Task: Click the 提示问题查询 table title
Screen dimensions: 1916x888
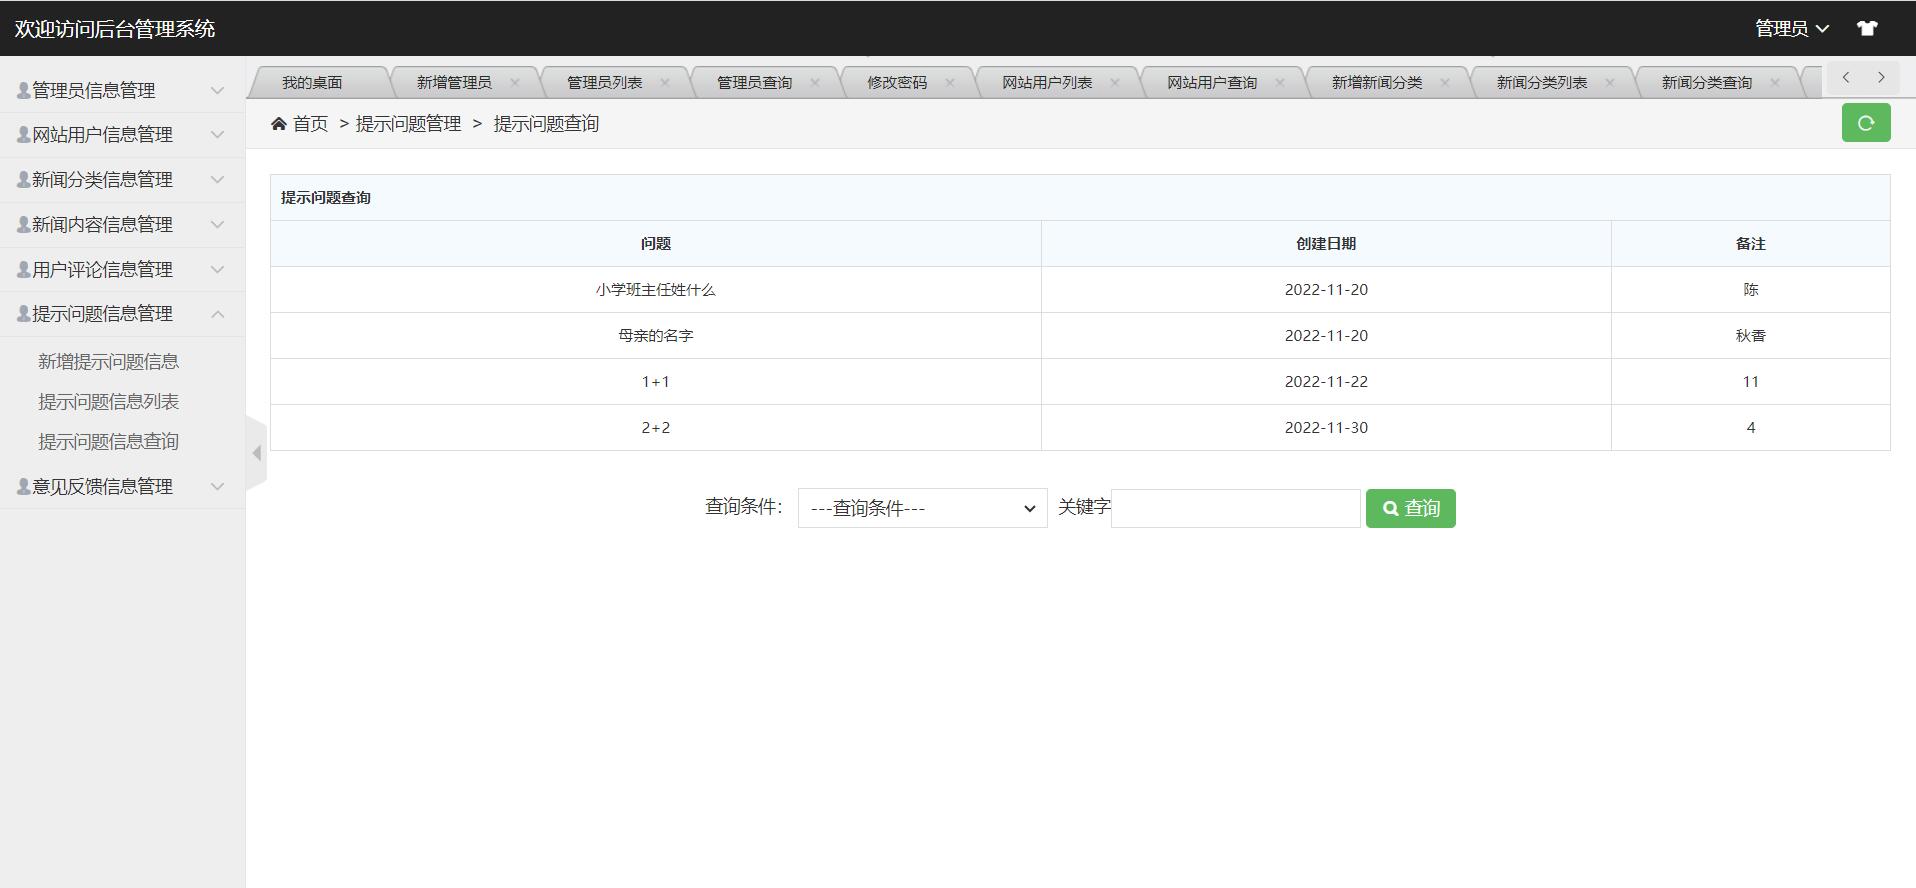Action: coord(326,197)
